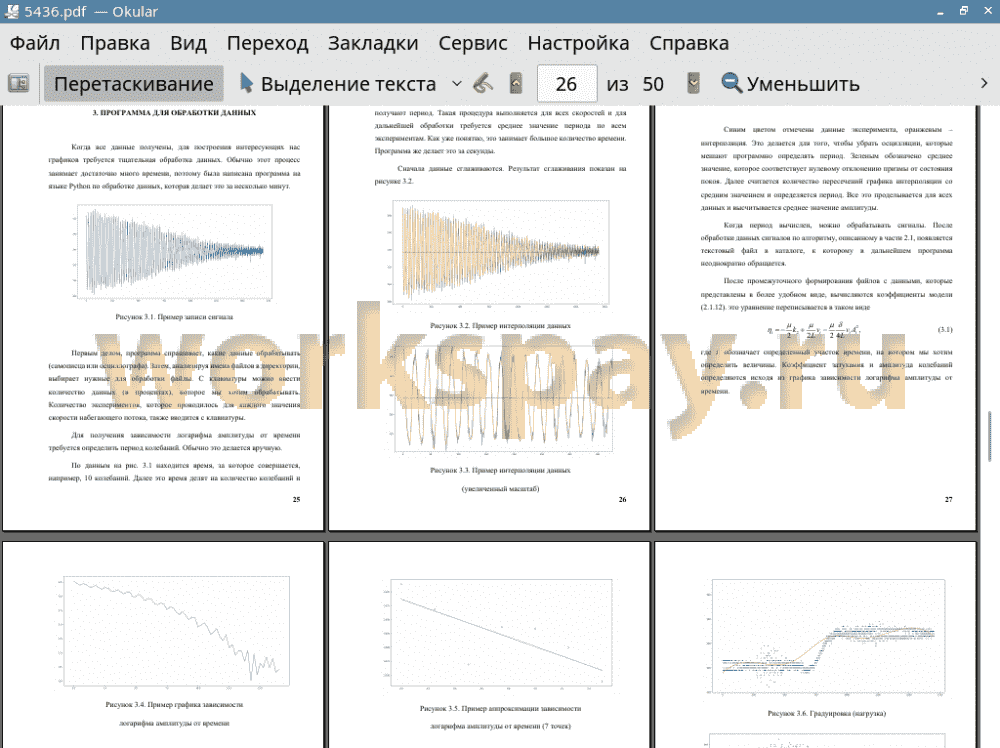The height and width of the screenshot is (748, 1000).
Task: Click caption Рисунок 3.2. Пример интерполяции данных
Action: pos(500,325)
